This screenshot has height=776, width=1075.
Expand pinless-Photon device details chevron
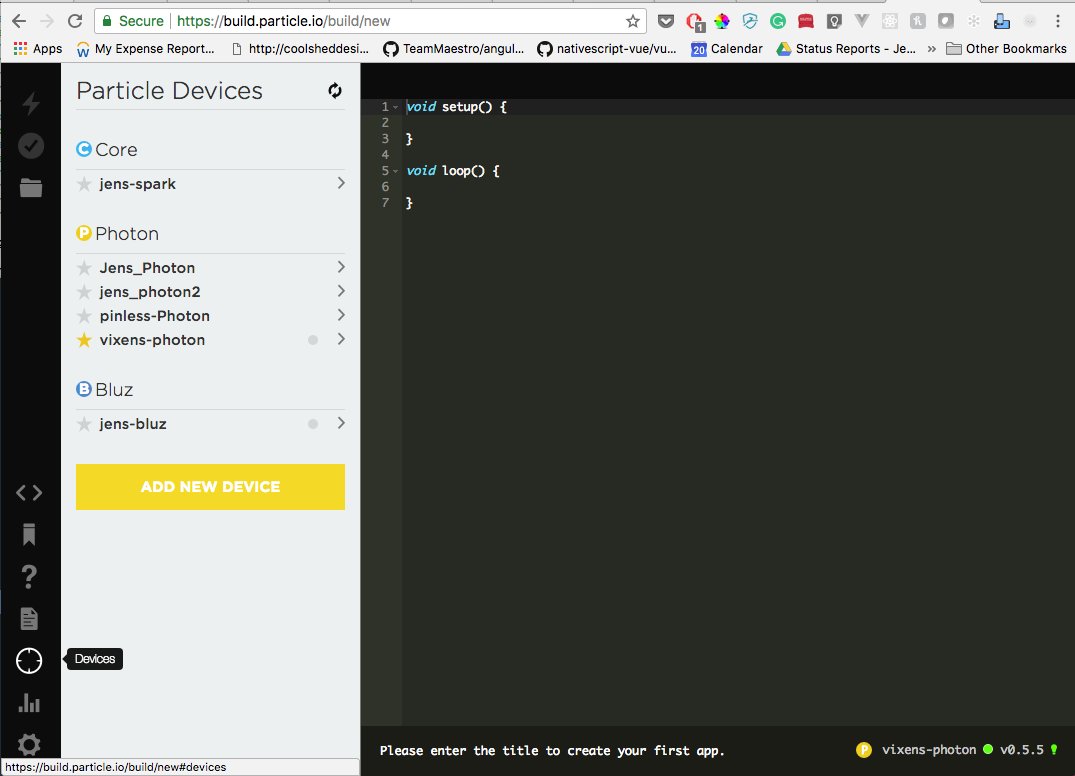(x=341, y=315)
